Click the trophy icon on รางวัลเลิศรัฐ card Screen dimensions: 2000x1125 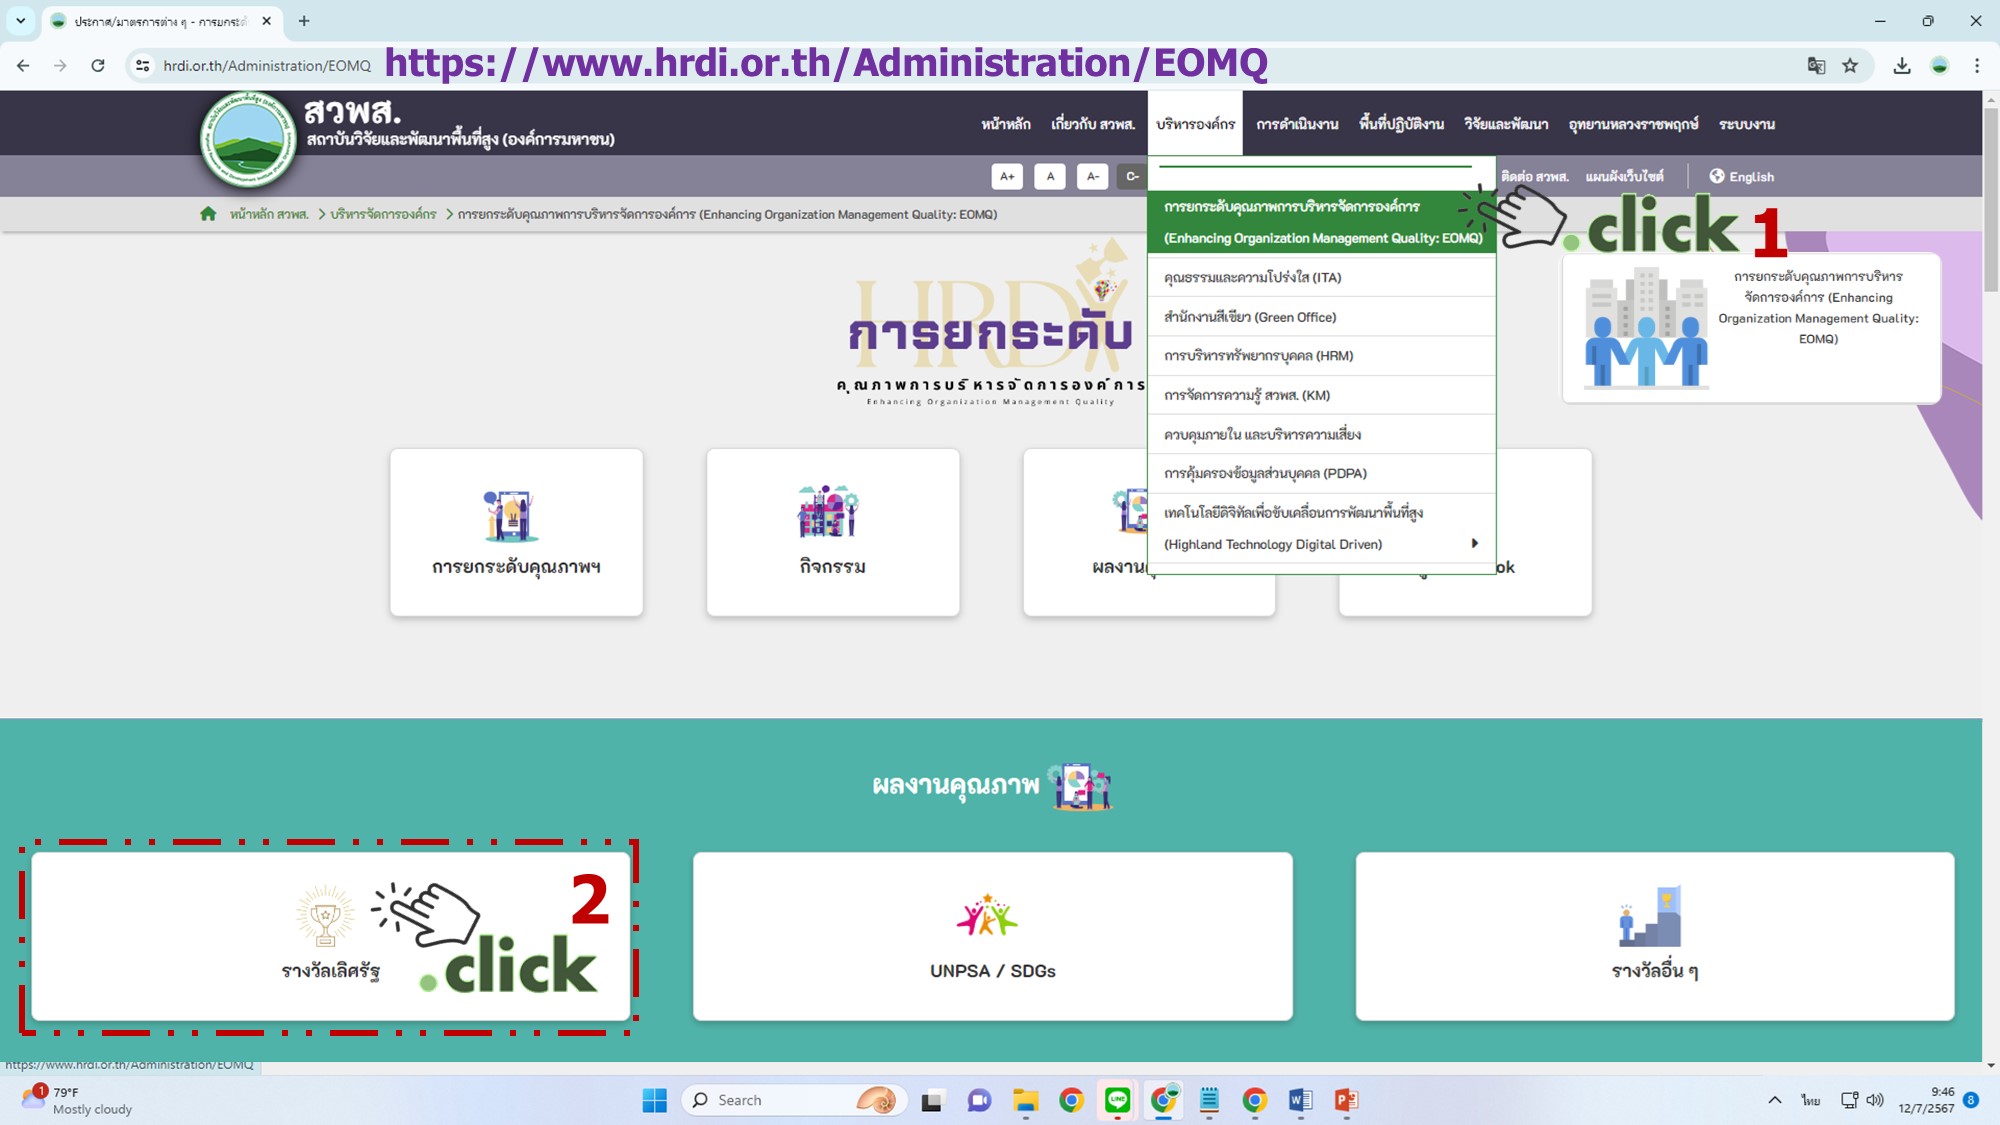pyautogui.click(x=325, y=915)
